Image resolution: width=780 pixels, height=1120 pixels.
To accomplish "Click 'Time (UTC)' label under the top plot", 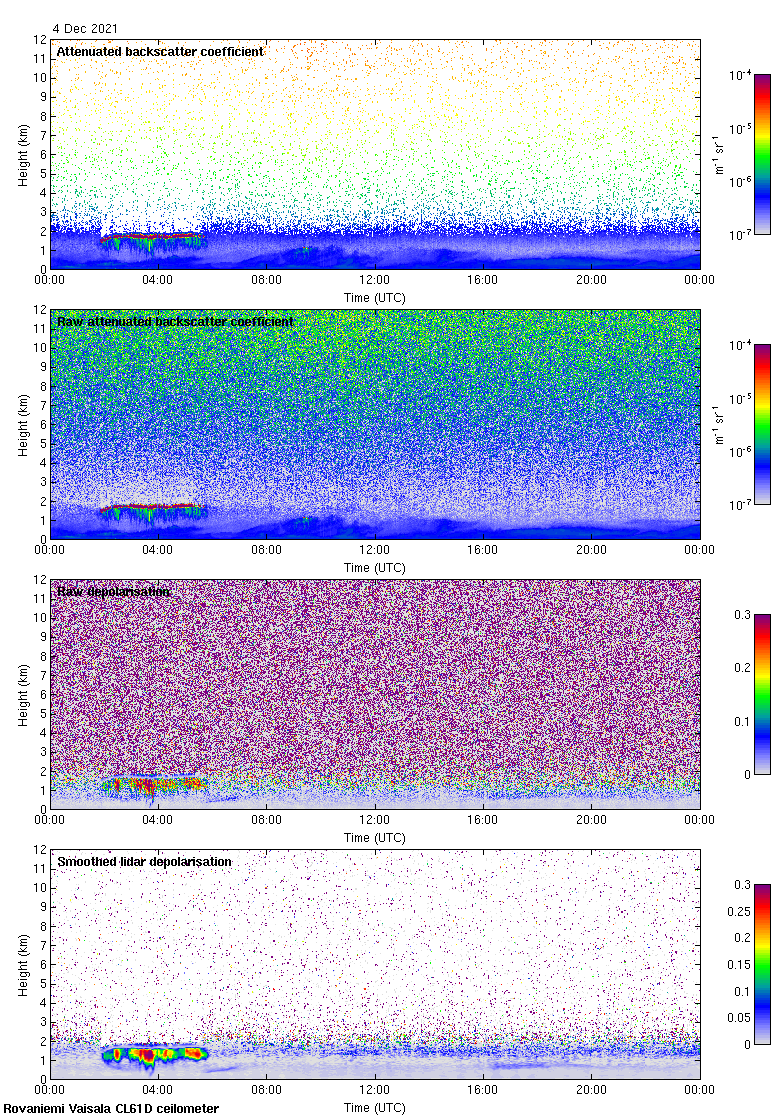I will (x=374, y=298).
